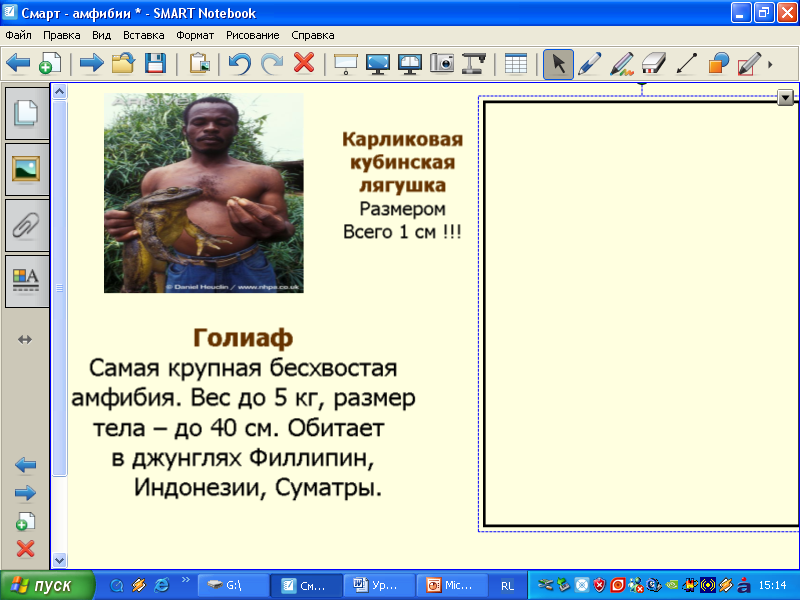Go to previous page via toolbar back arrow
The width and height of the screenshot is (800, 600).
pyautogui.click(x=18, y=64)
